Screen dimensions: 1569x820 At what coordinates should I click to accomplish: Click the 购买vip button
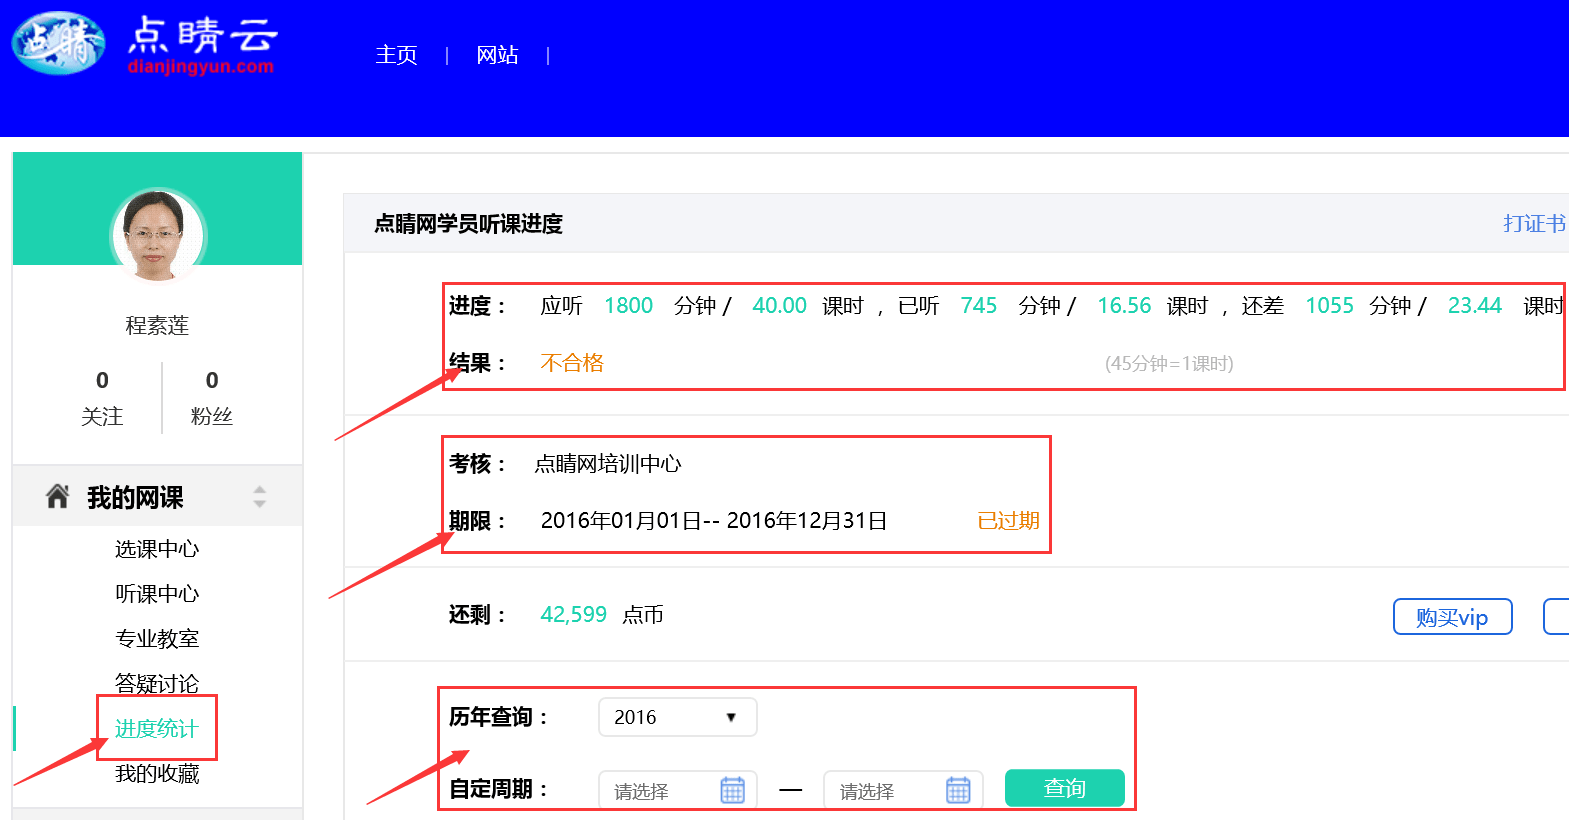point(1451,617)
